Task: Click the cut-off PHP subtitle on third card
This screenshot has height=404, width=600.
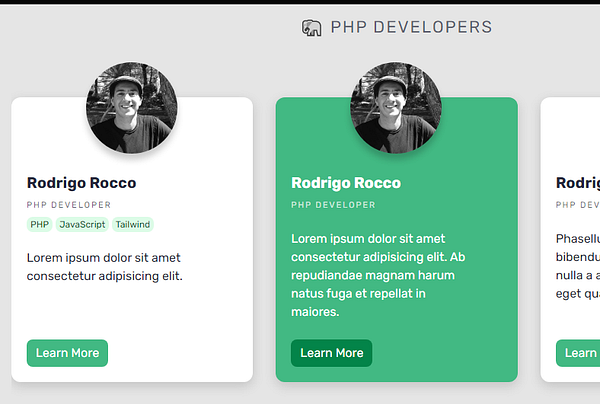Action: point(578,205)
